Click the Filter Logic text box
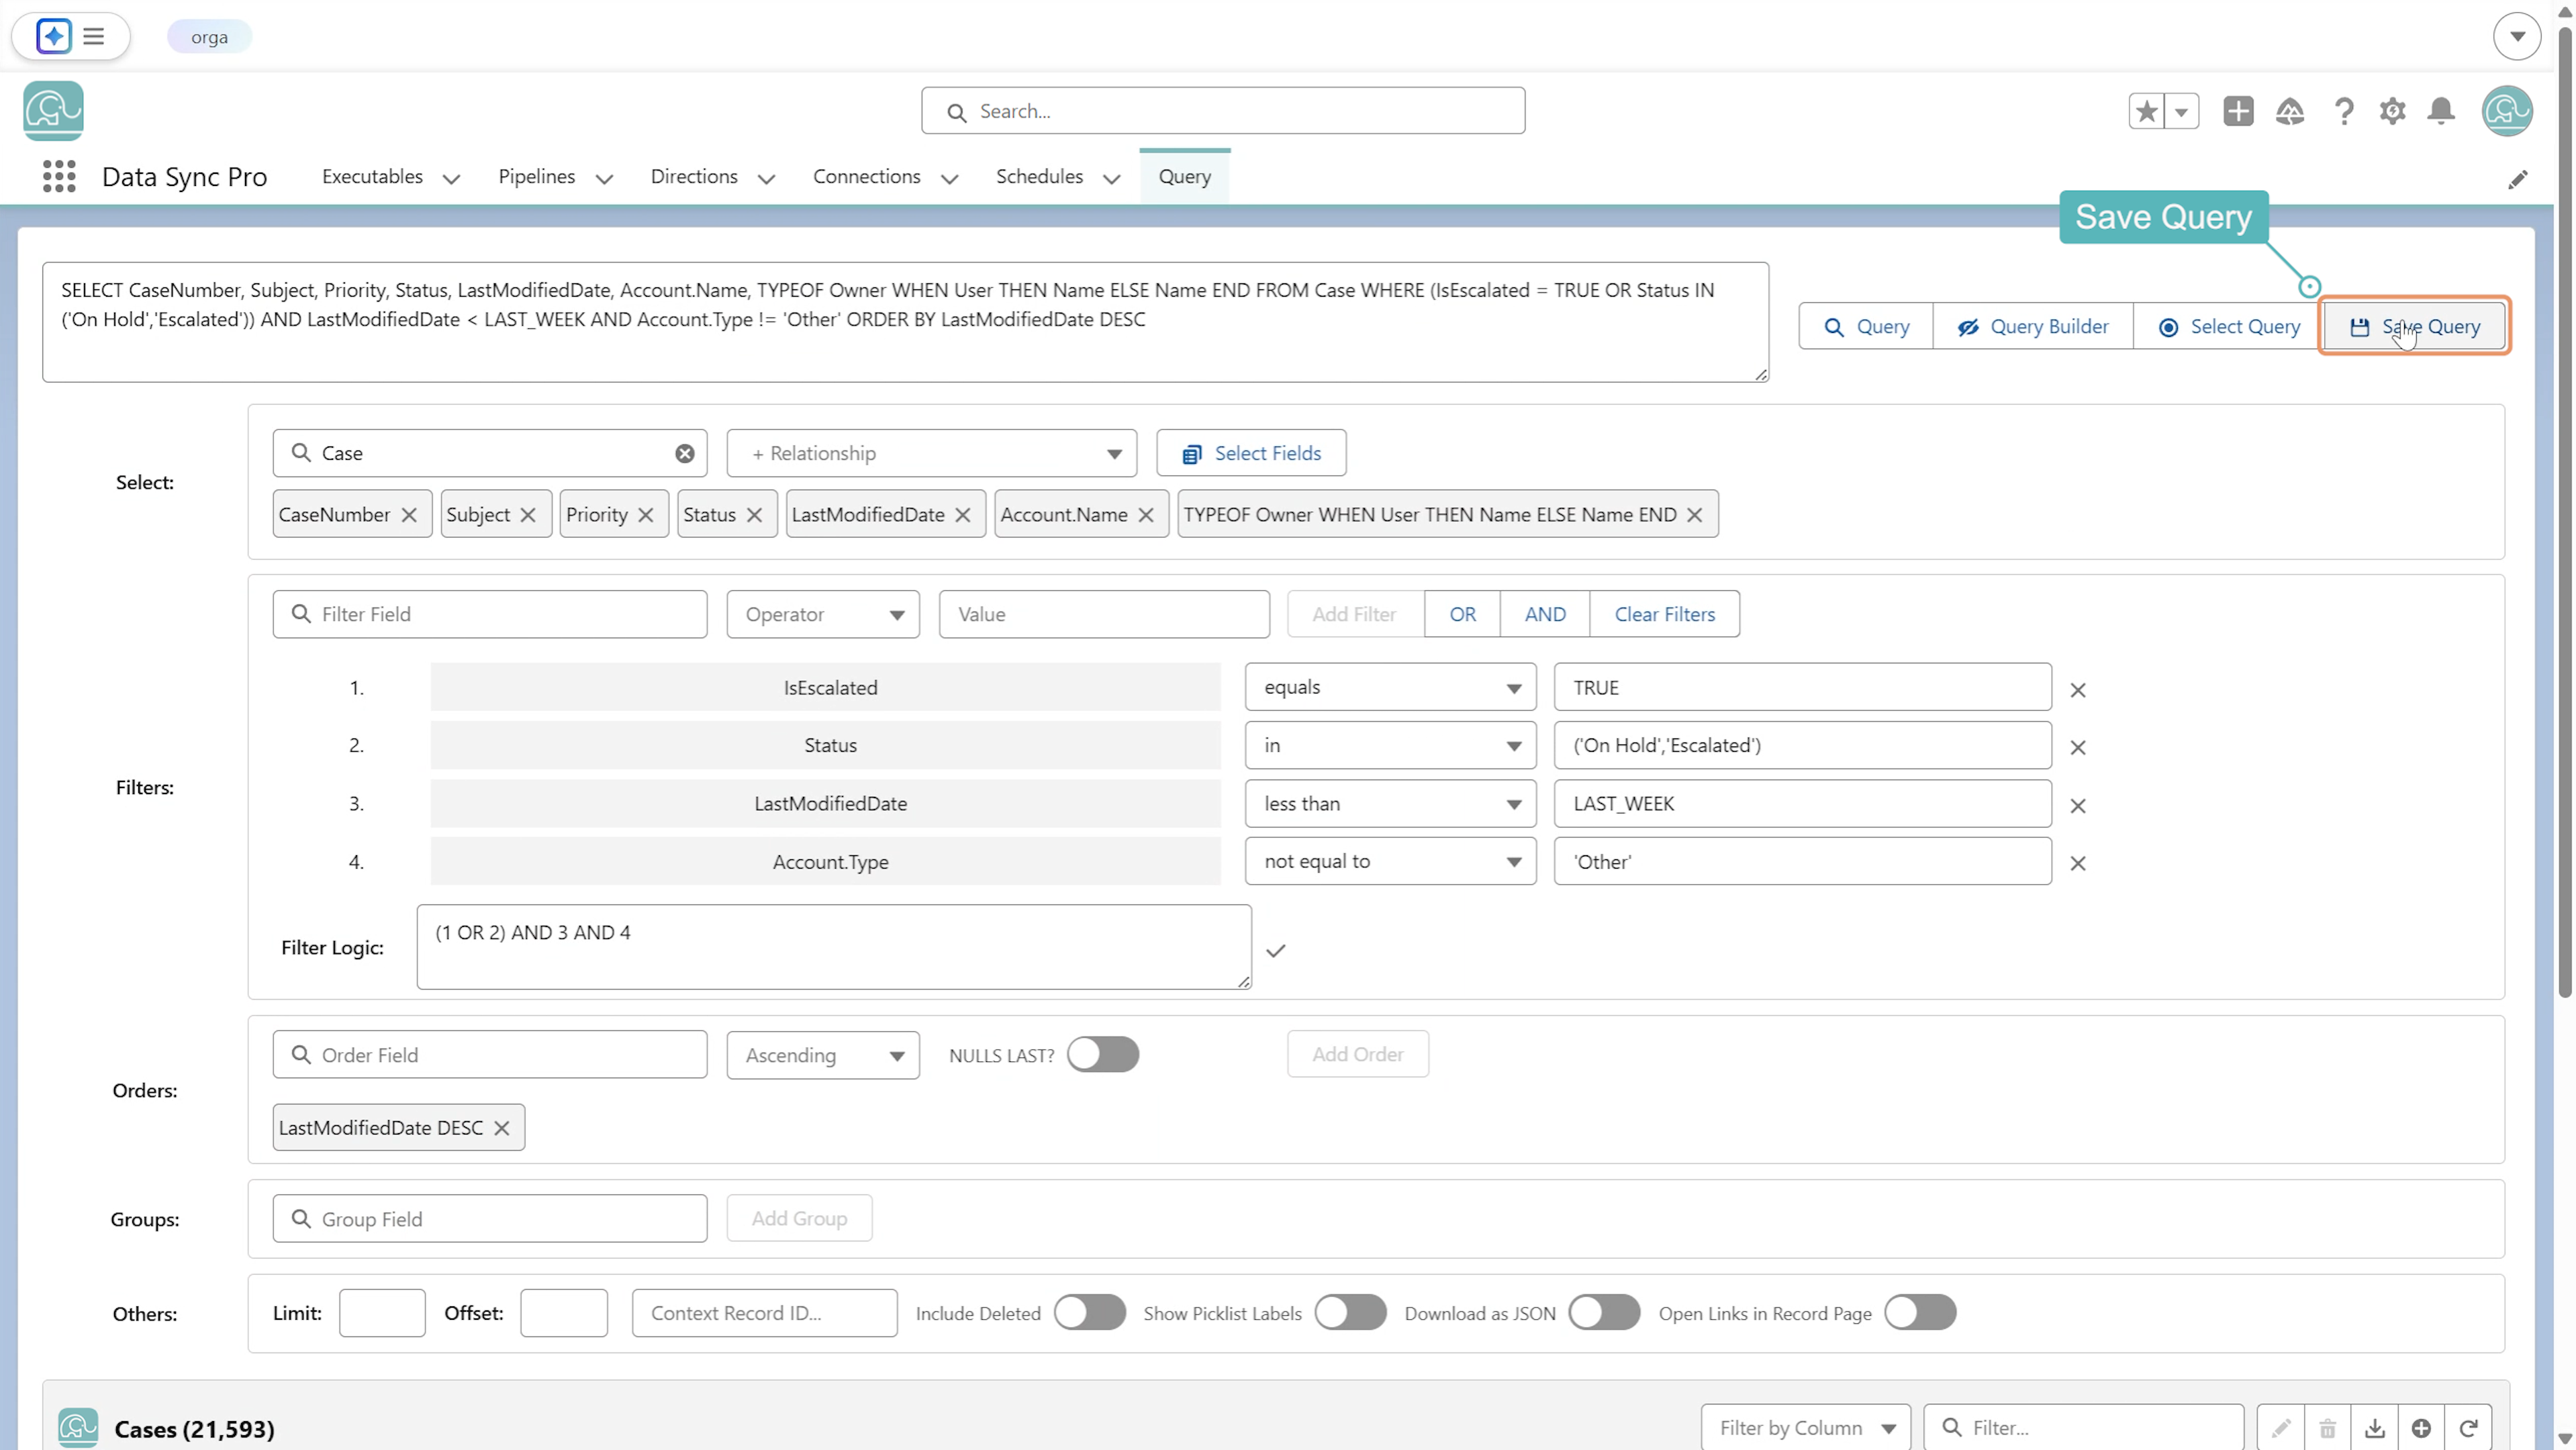The height and width of the screenshot is (1450, 2576). pyautogui.click(x=833, y=947)
